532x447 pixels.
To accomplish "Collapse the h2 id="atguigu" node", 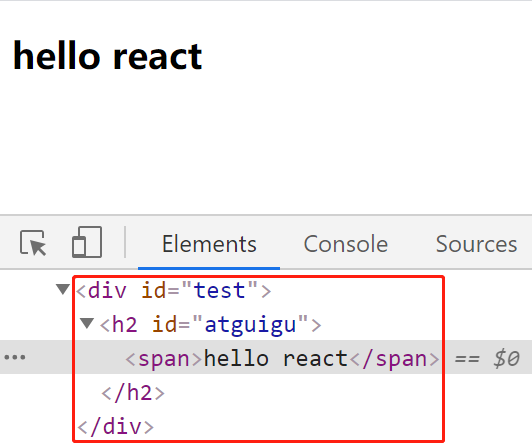I will click(x=87, y=323).
